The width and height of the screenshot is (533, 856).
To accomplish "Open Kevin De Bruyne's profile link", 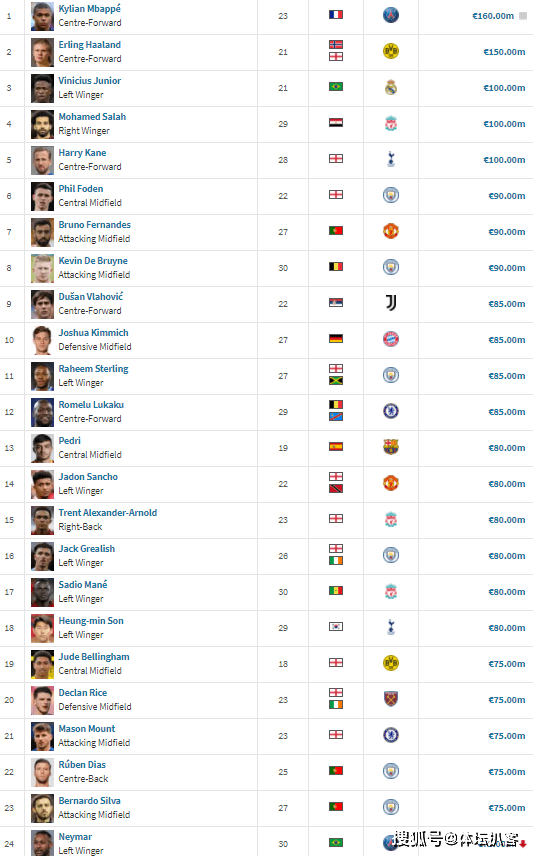I will 93,261.
